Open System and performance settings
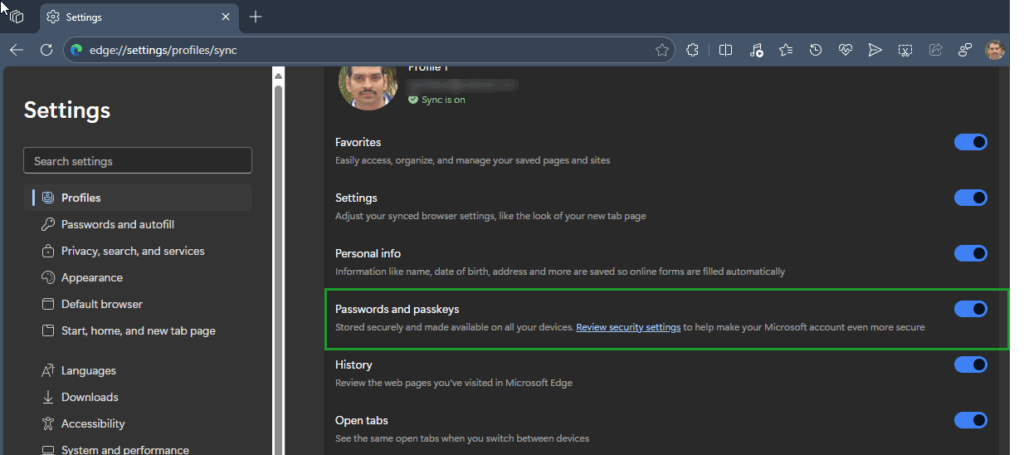 [125, 450]
